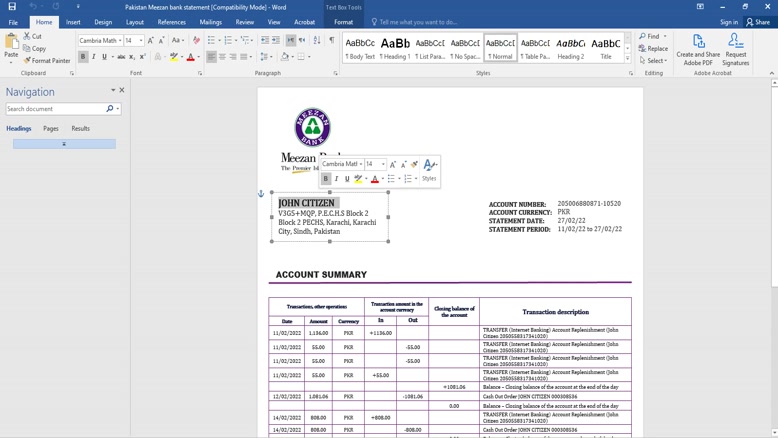Viewport: 778px width, 438px height.
Task: Toggle Bold in the ribbon Font group
Action: tap(83, 57)
